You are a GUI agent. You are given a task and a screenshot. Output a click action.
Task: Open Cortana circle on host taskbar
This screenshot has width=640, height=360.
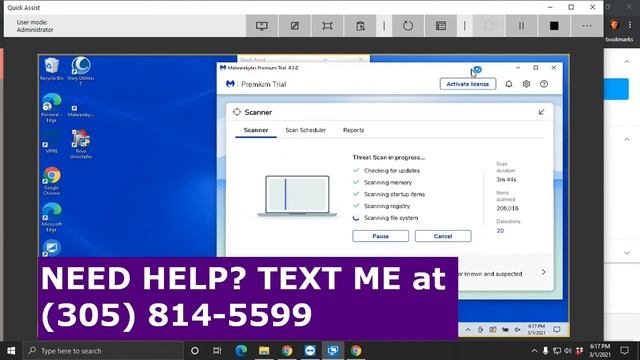pos(195,351)
